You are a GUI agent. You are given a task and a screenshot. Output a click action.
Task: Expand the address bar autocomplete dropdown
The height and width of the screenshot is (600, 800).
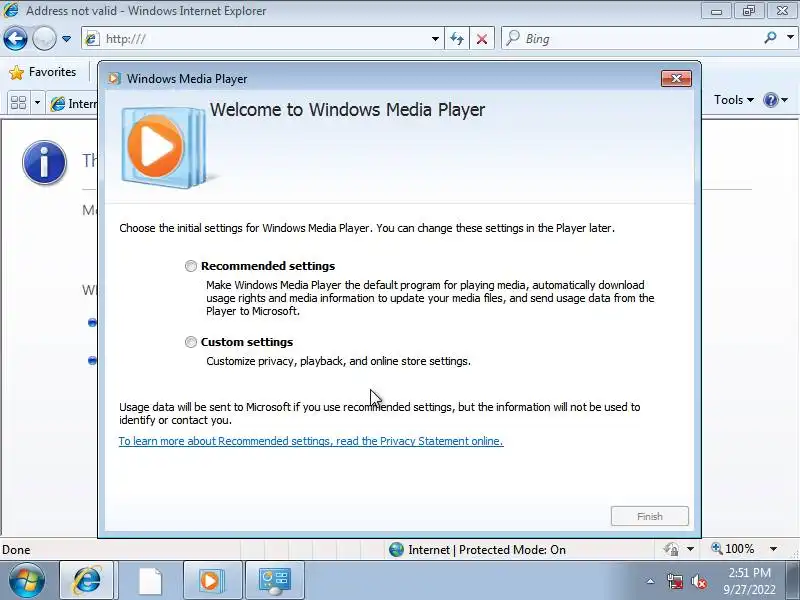click(435, 39)
